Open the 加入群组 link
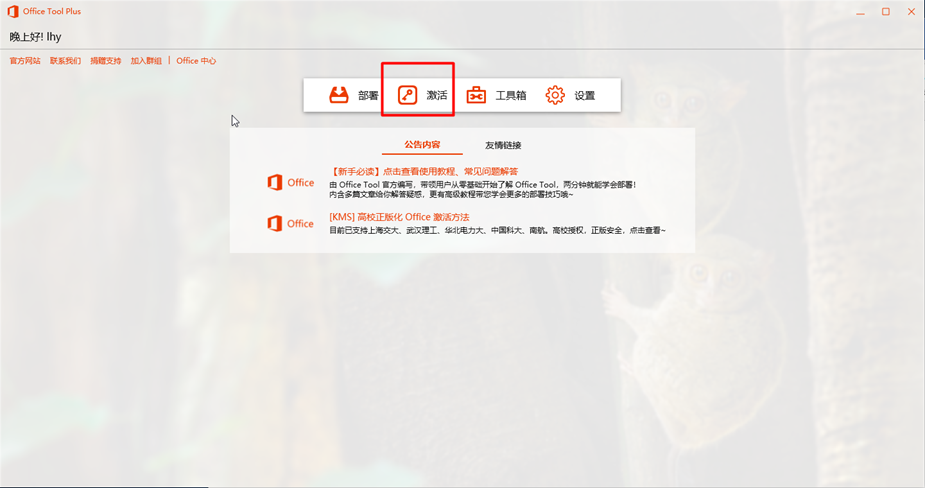The height and width of the screenshot is (488, 925). click(x=146, y=61)
